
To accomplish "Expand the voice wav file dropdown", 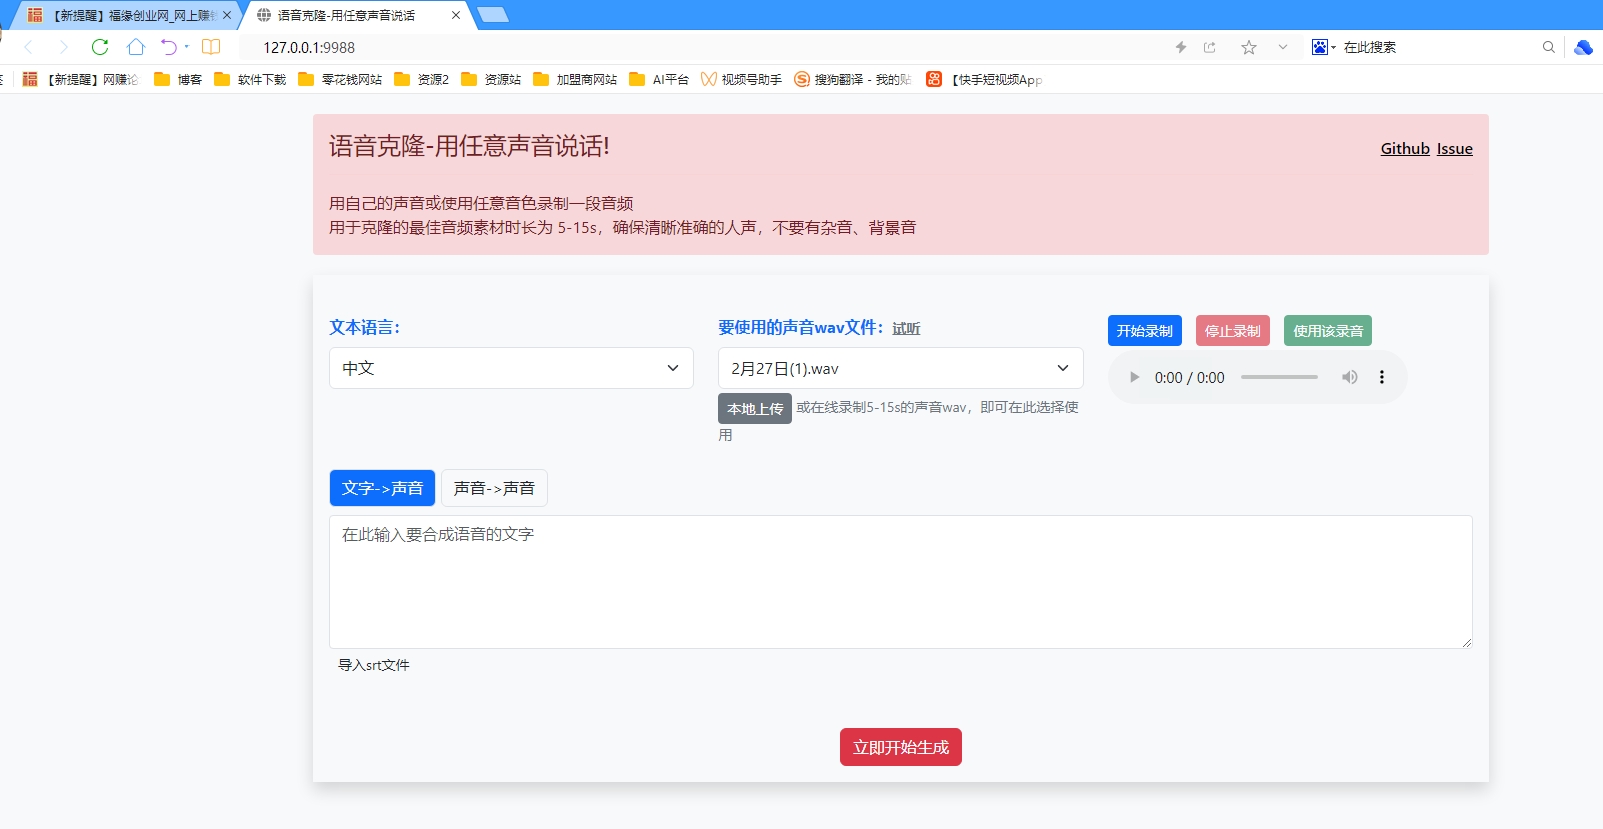I will [x=901, y=368].
